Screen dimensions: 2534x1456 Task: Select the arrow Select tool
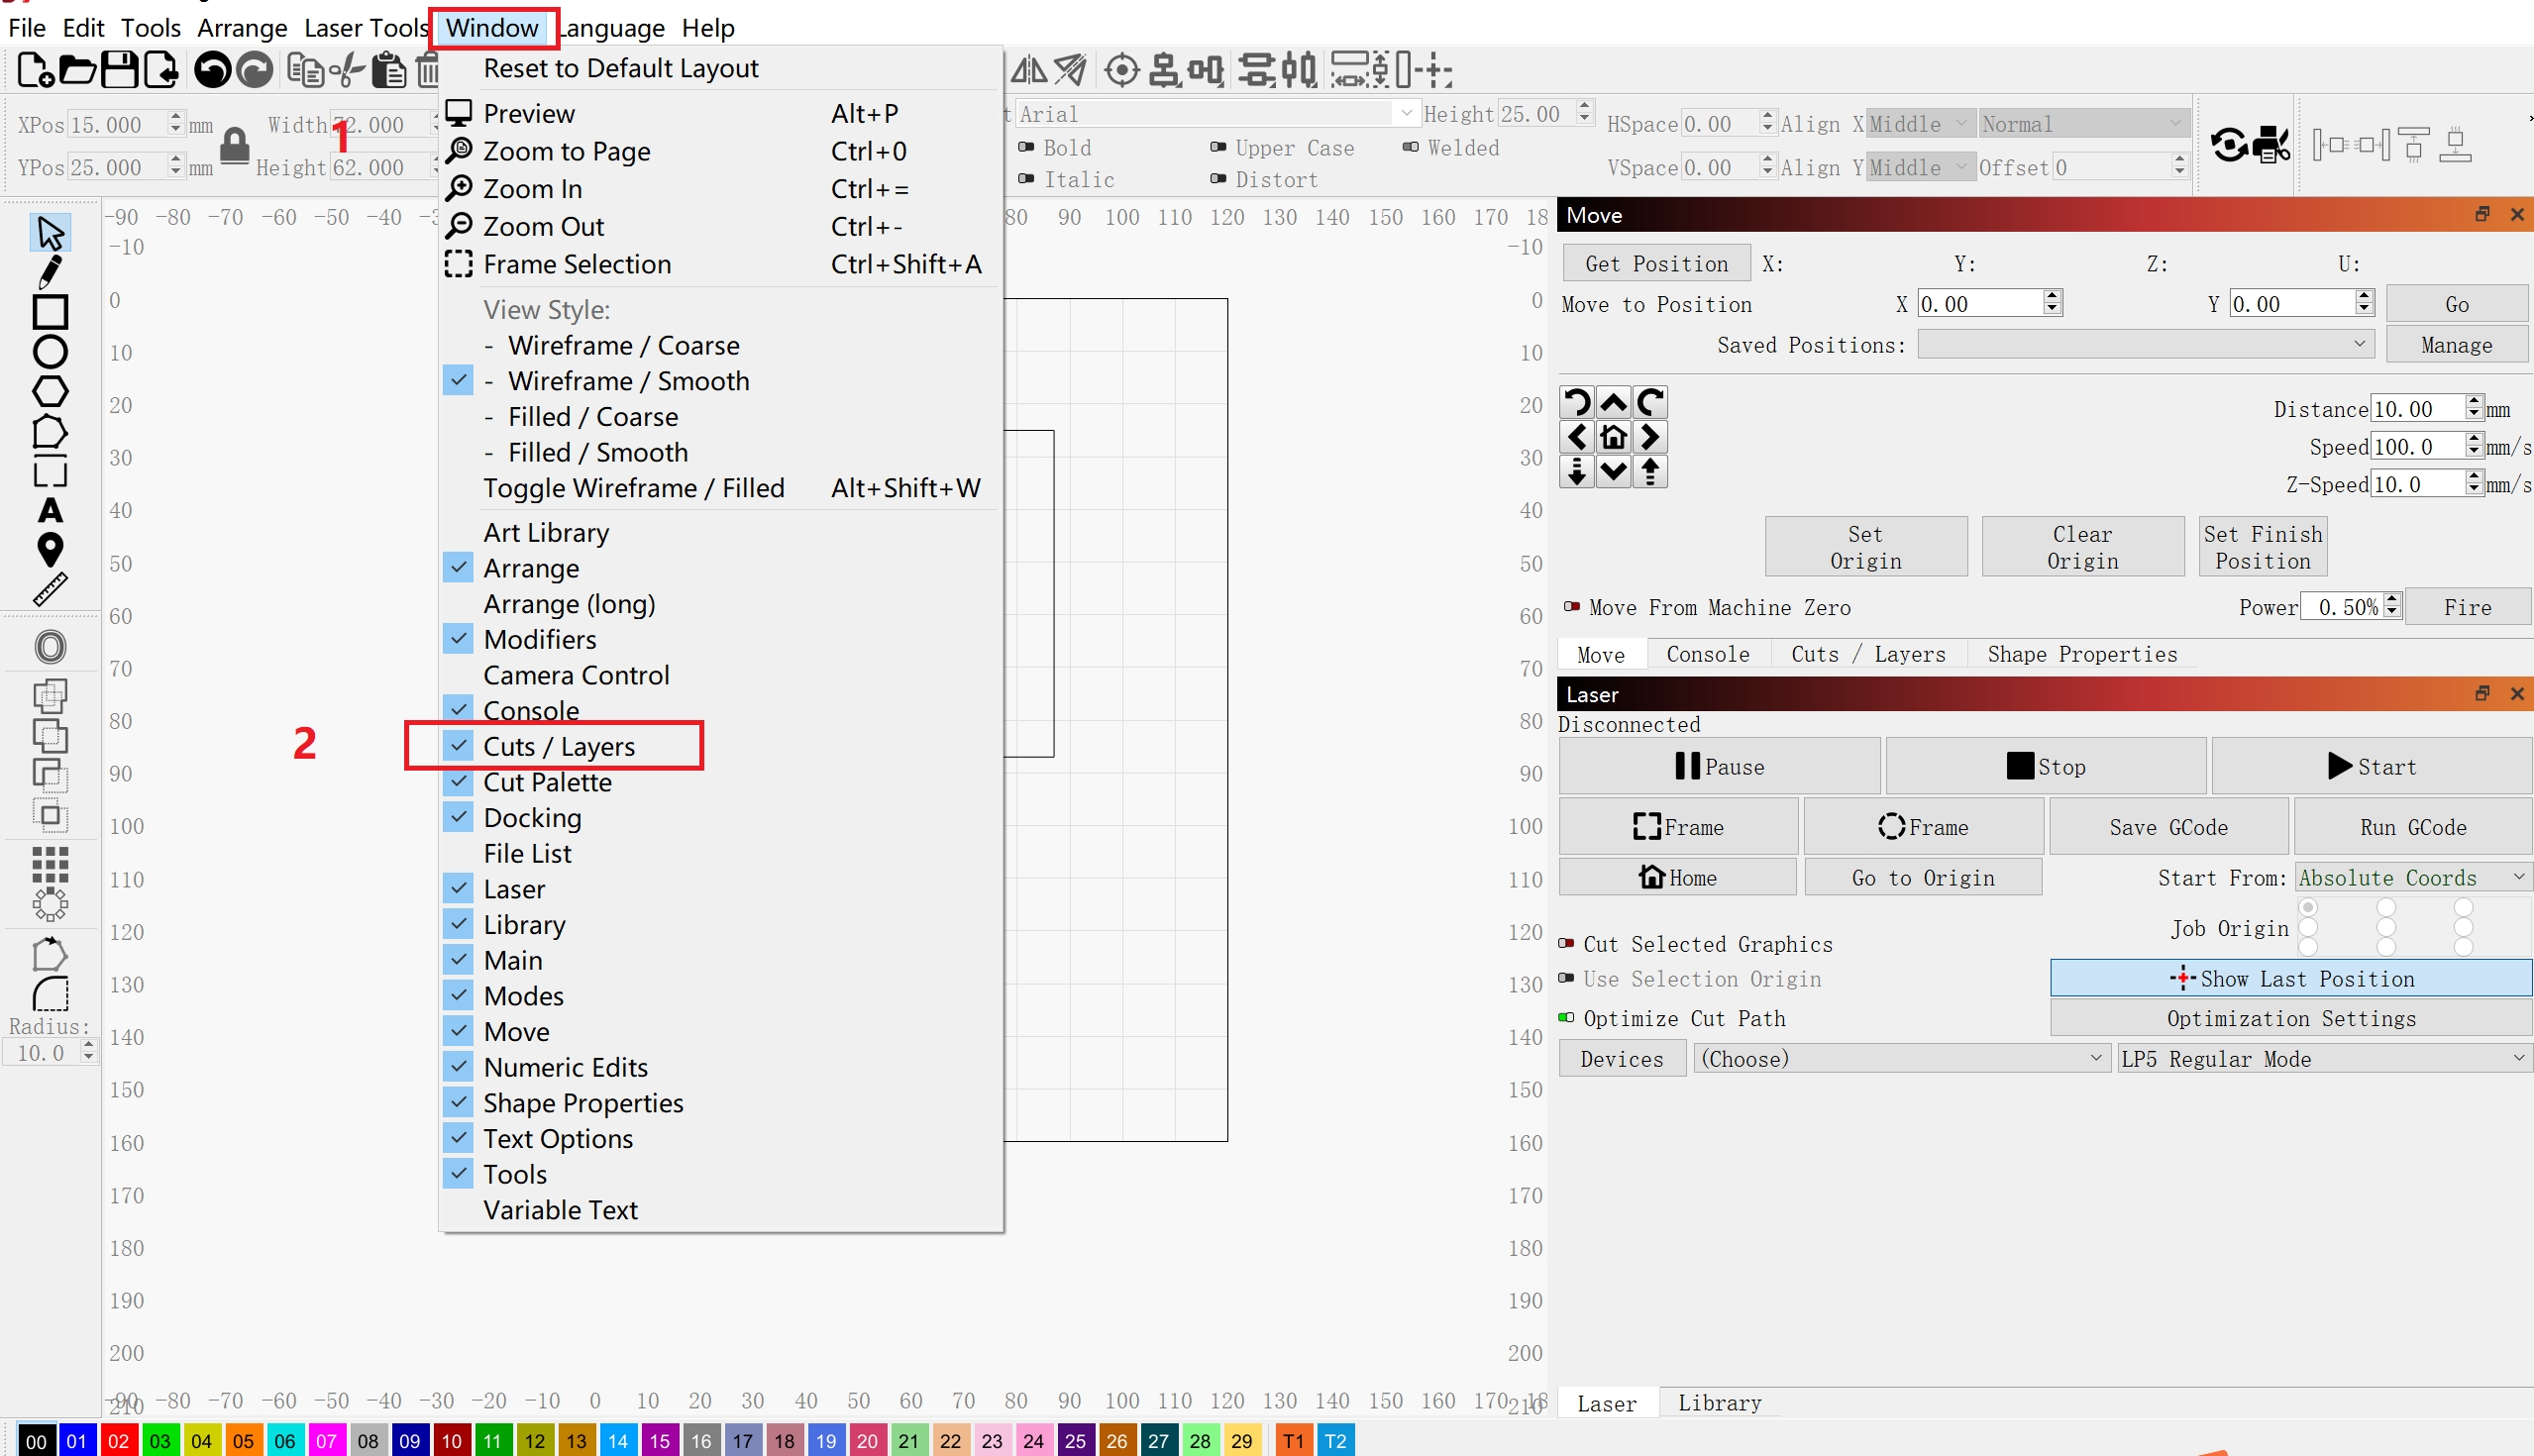[x=50, y=233]
